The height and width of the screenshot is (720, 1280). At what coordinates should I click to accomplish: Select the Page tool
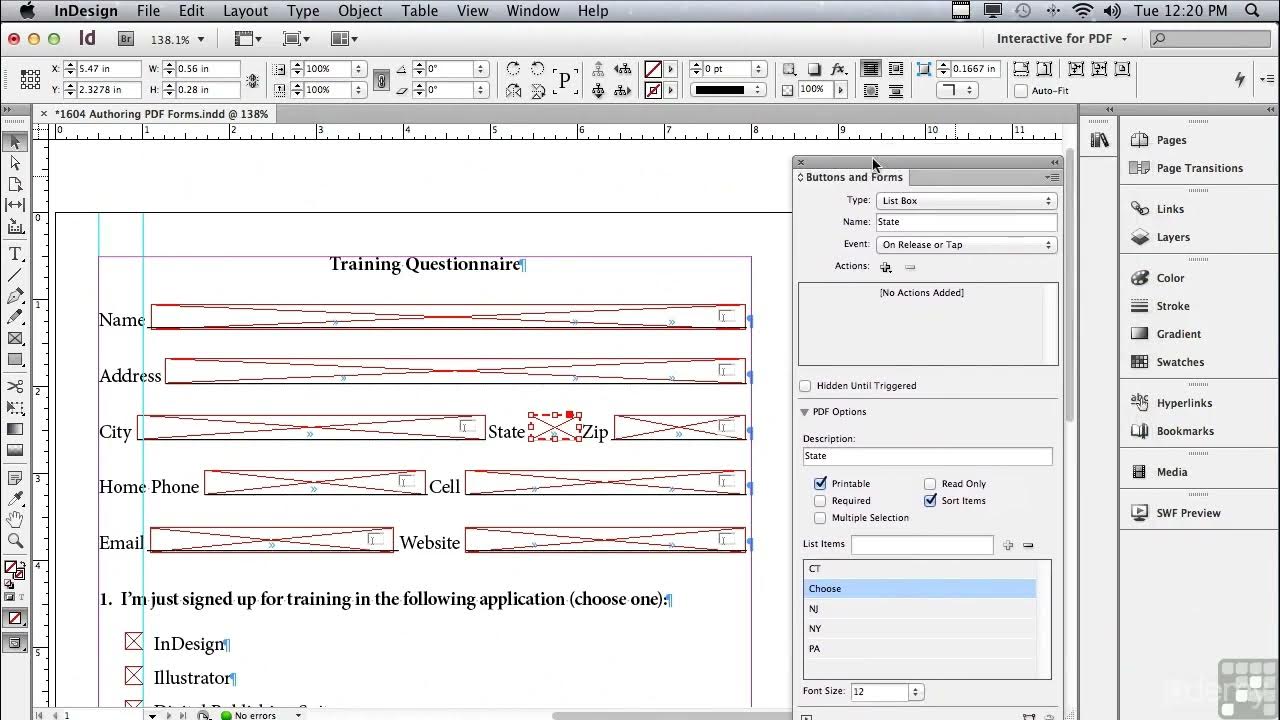pyautogui.click(x=15, y=184)
